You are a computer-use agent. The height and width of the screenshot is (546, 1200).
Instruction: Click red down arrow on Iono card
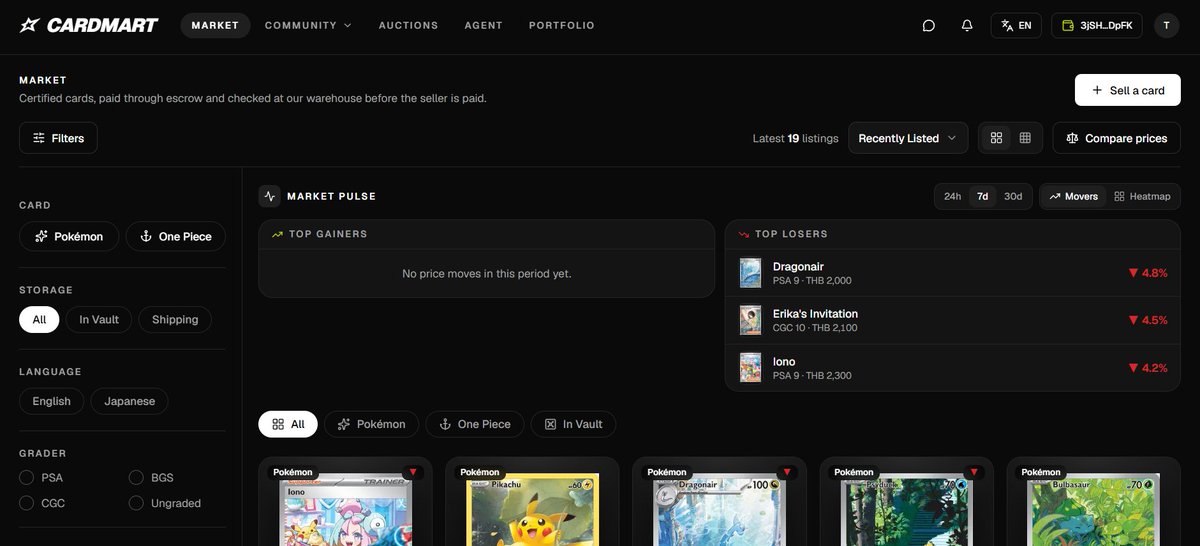(x=413, y=472)
